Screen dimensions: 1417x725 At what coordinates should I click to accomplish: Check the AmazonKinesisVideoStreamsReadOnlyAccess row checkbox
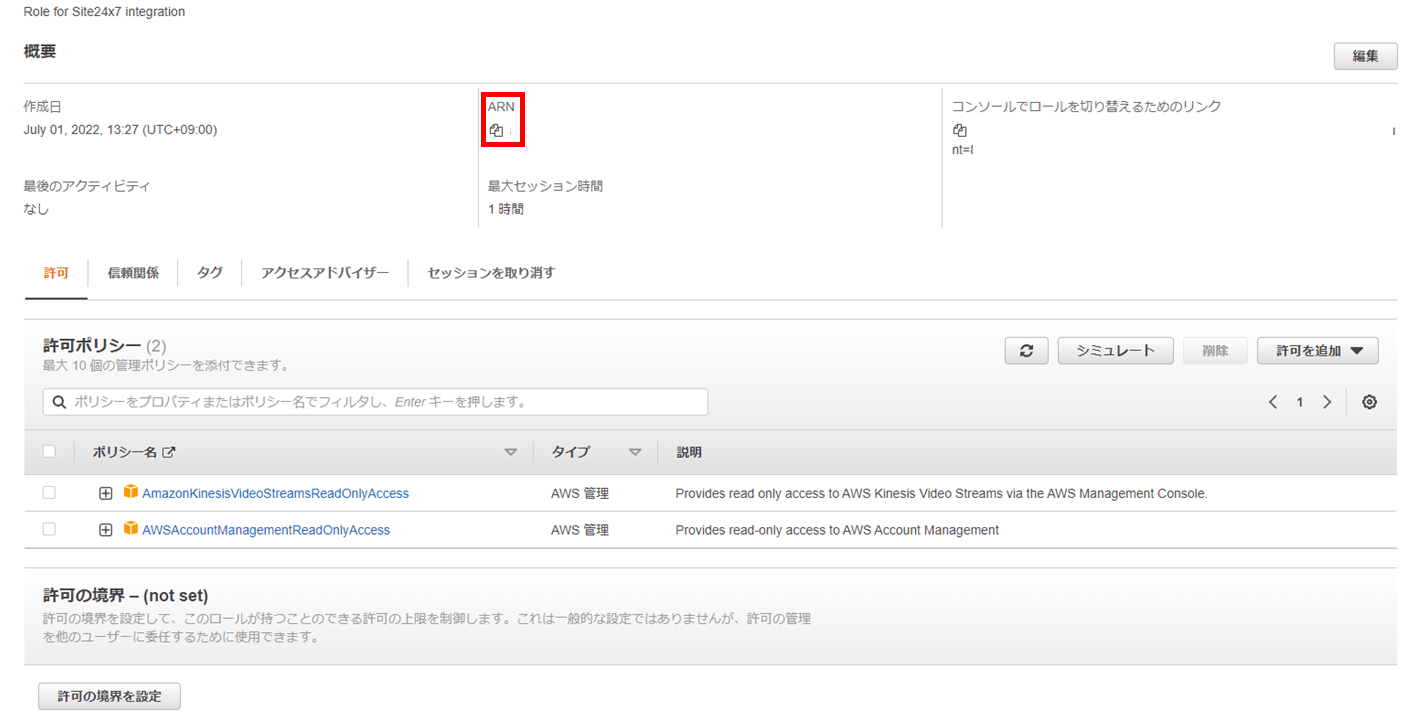coord(49,493)
